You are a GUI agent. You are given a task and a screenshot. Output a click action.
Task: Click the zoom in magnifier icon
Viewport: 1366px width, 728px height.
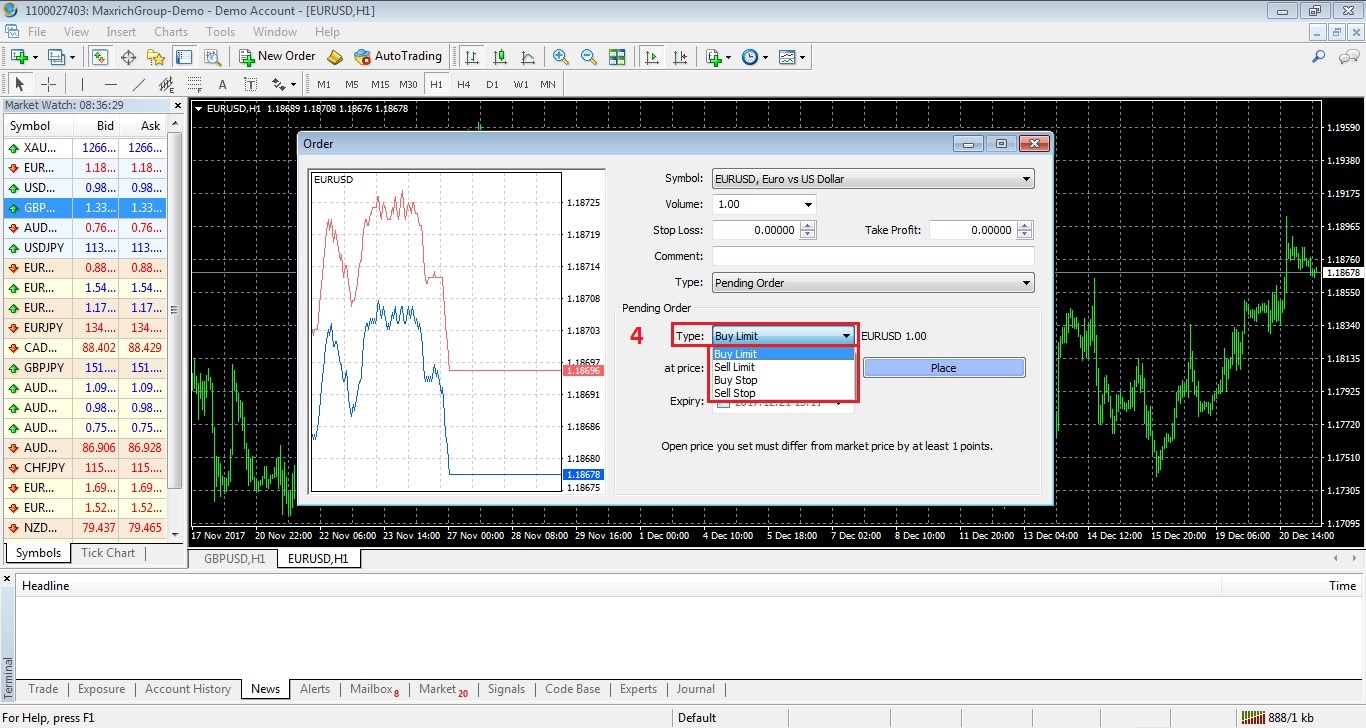[x=561, y=57]
